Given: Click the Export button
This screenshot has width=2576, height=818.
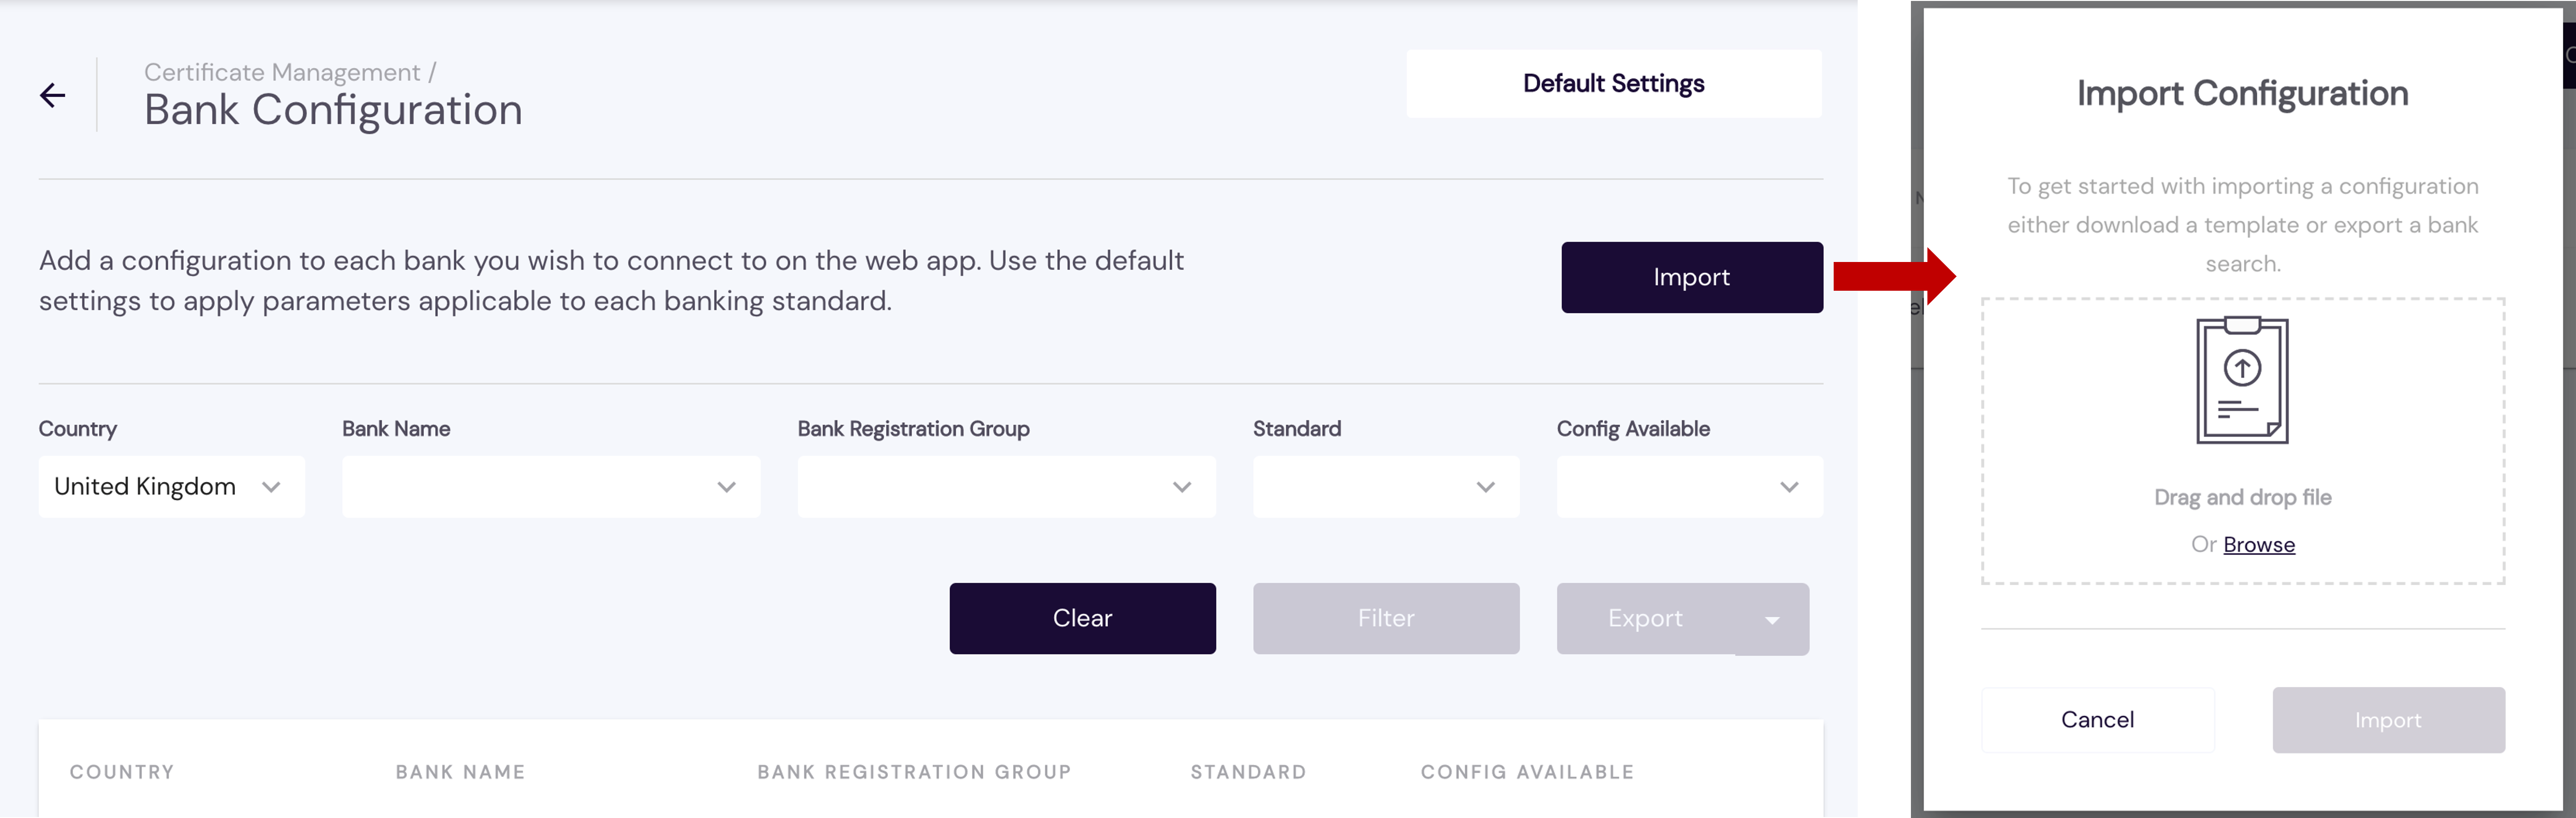Looking at the screenshot, I should click(1645, 618).
